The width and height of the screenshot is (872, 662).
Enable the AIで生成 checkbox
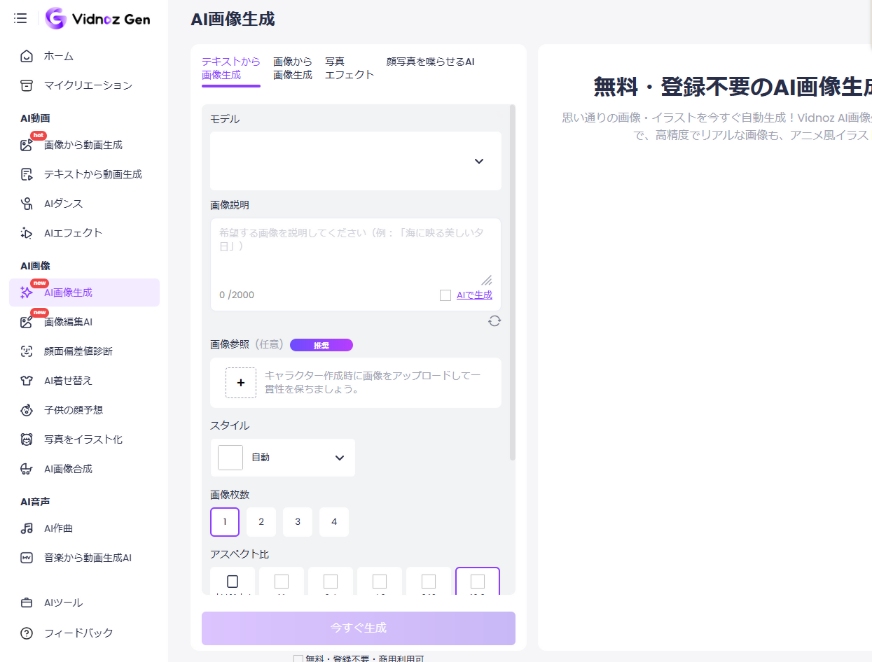point(443,293)
